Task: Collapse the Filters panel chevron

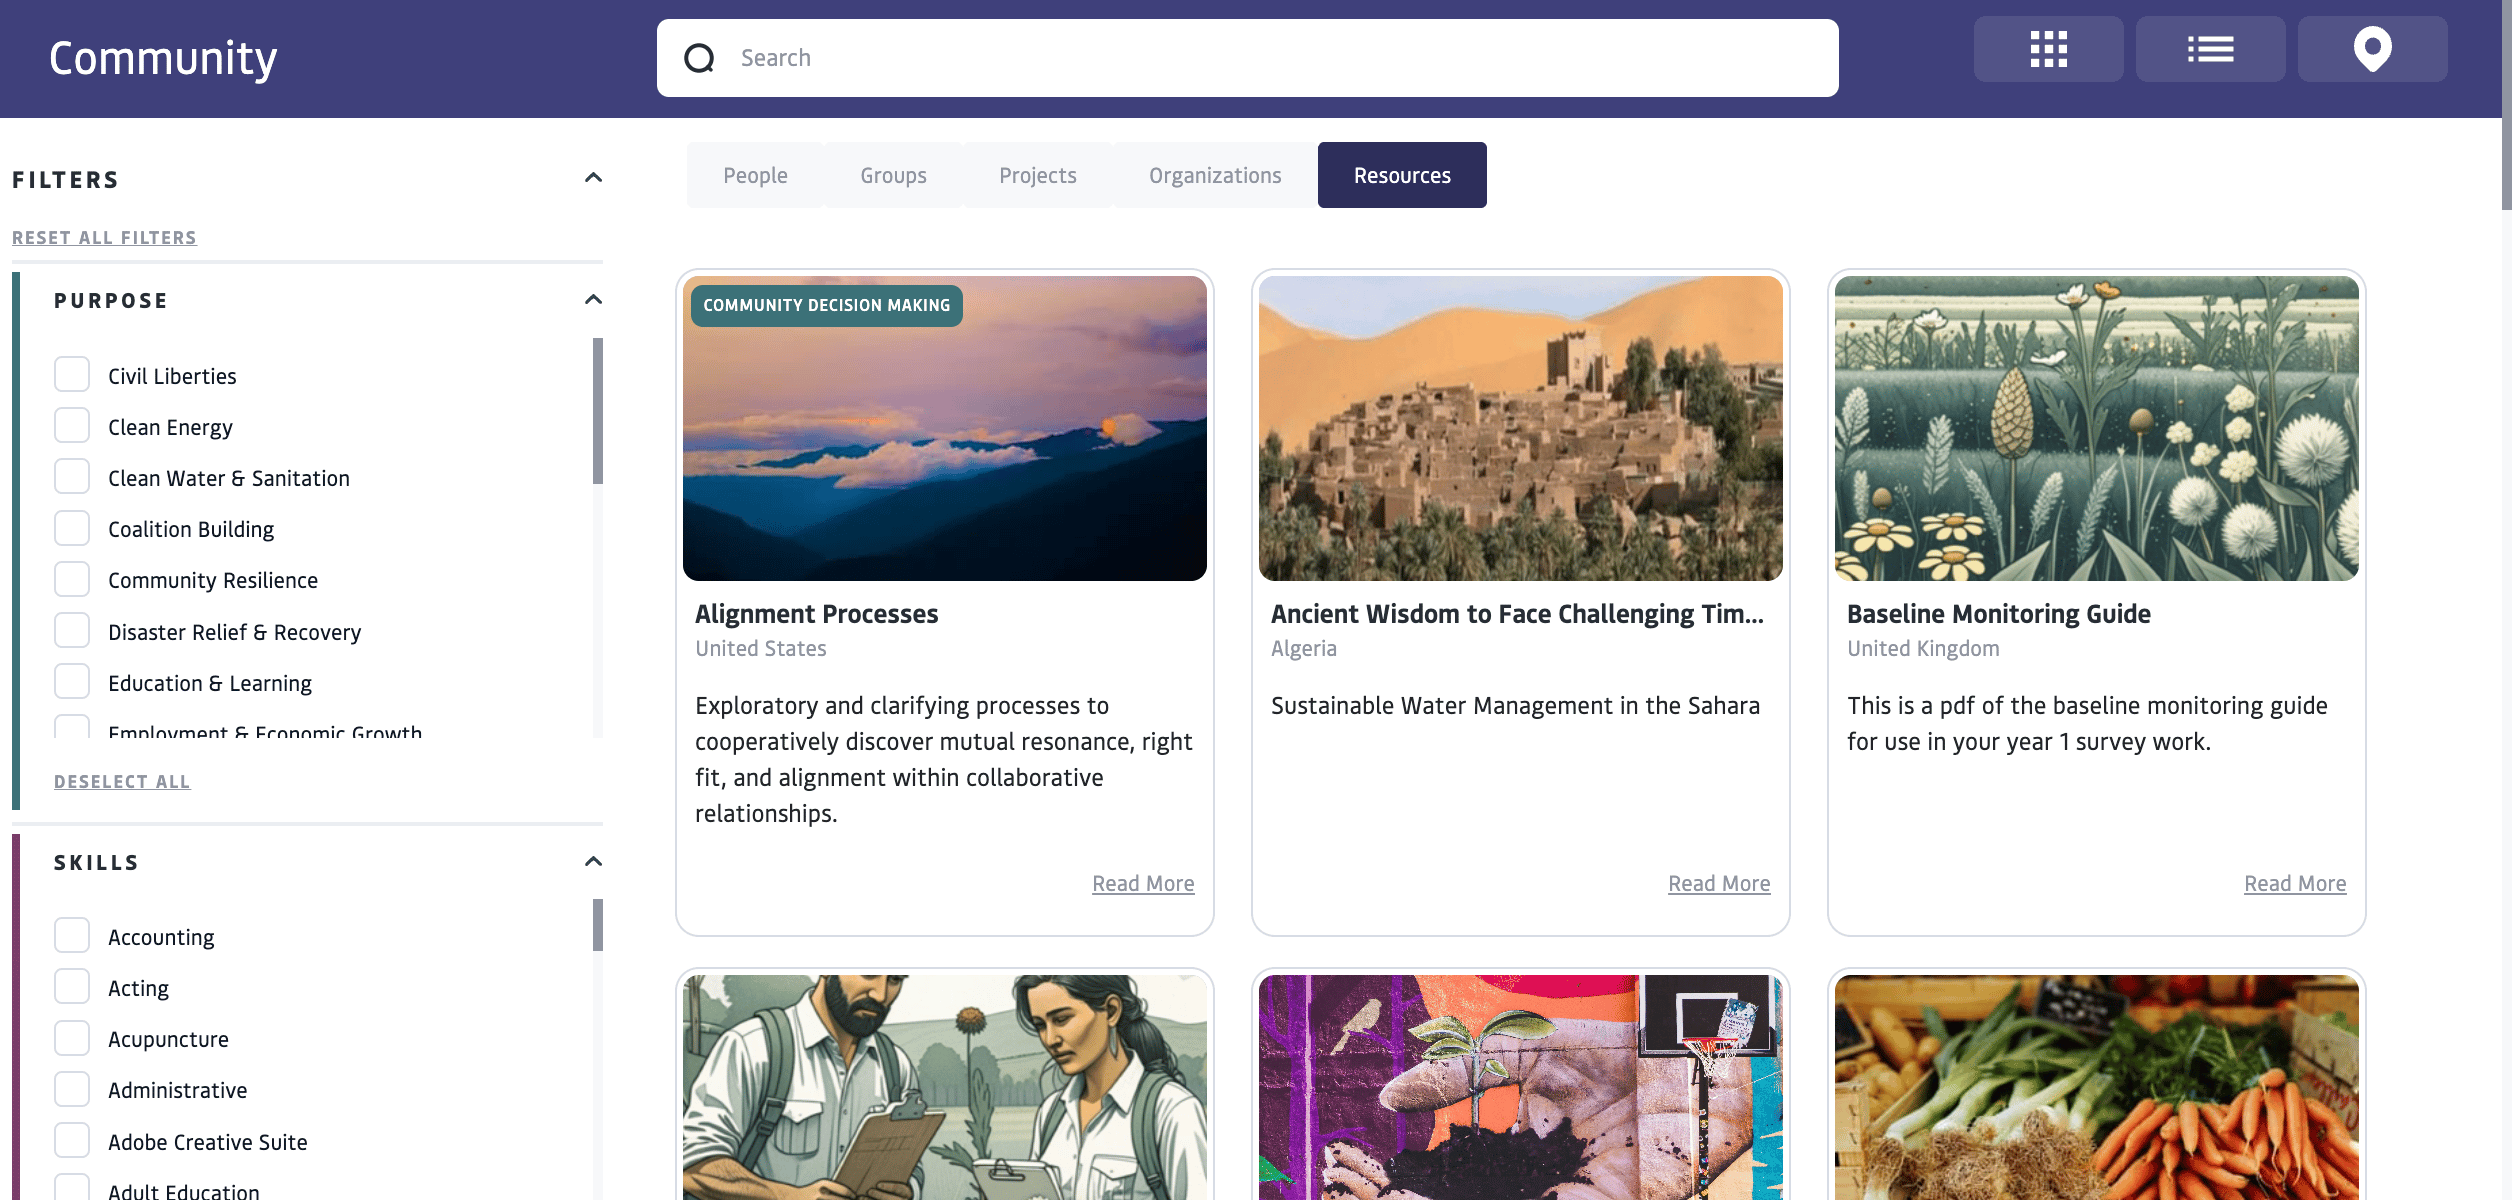Action: pos(593,178)
